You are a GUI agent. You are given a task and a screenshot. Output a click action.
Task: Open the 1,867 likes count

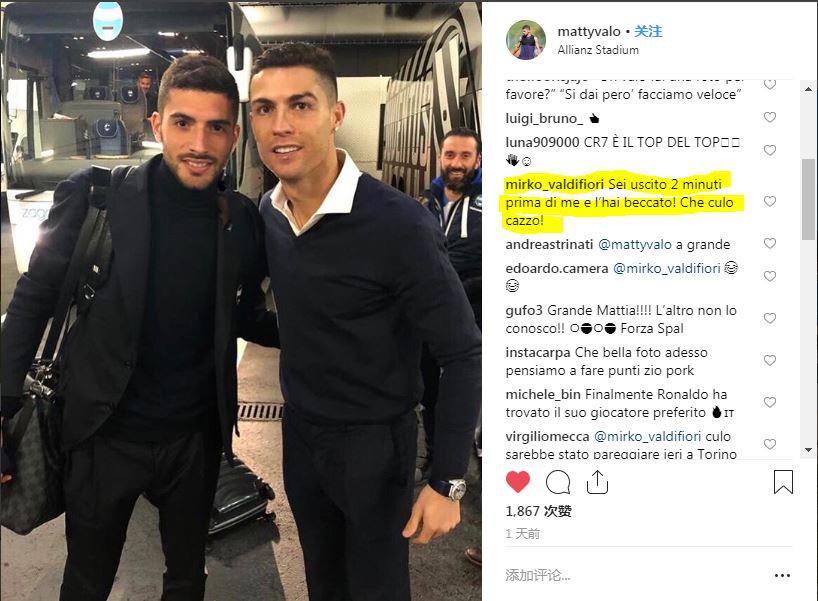click(538, 511)
